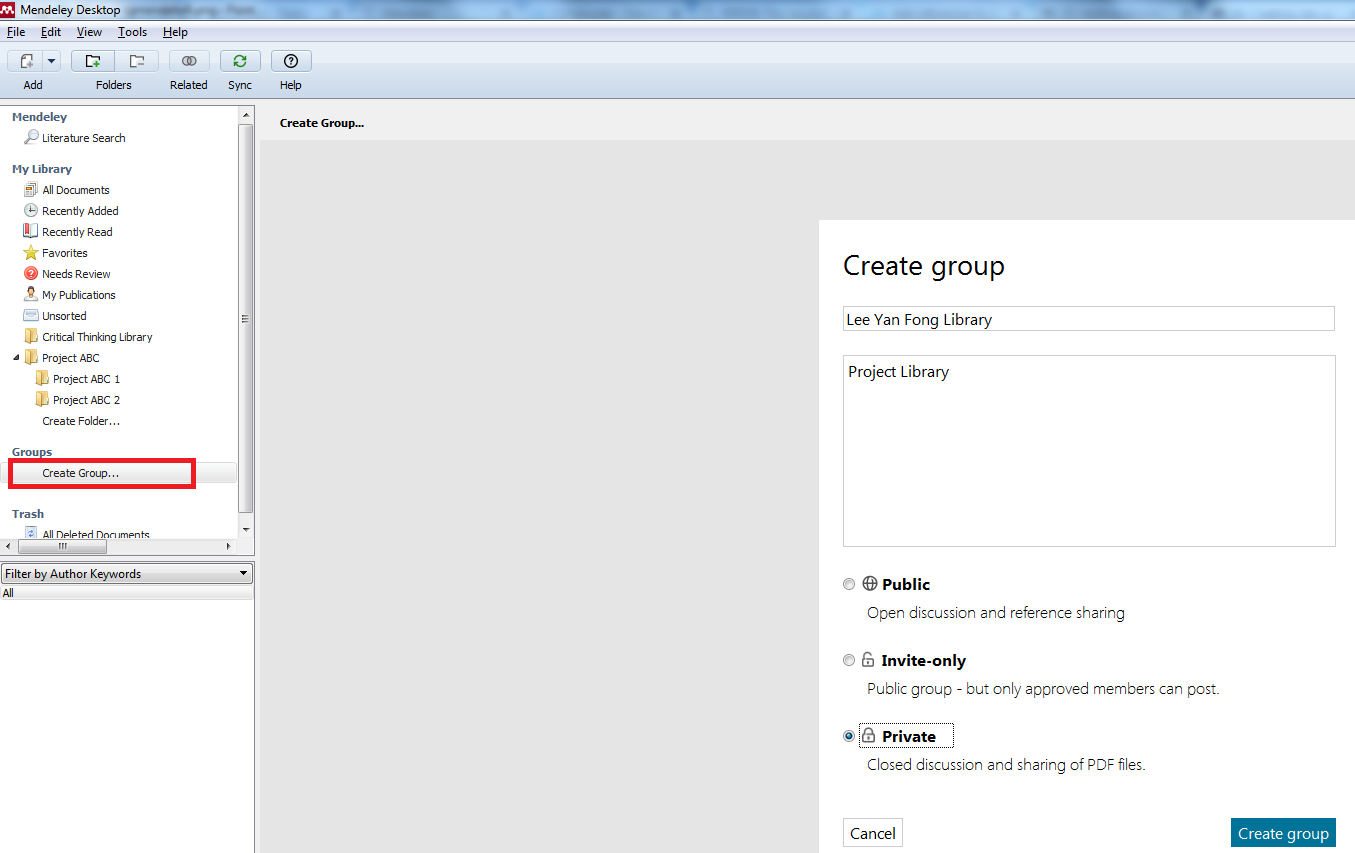1355x853 pixels.
Task: Click the Sync toolbar icon
Action: pyautogui.click(x=240, y=61)
